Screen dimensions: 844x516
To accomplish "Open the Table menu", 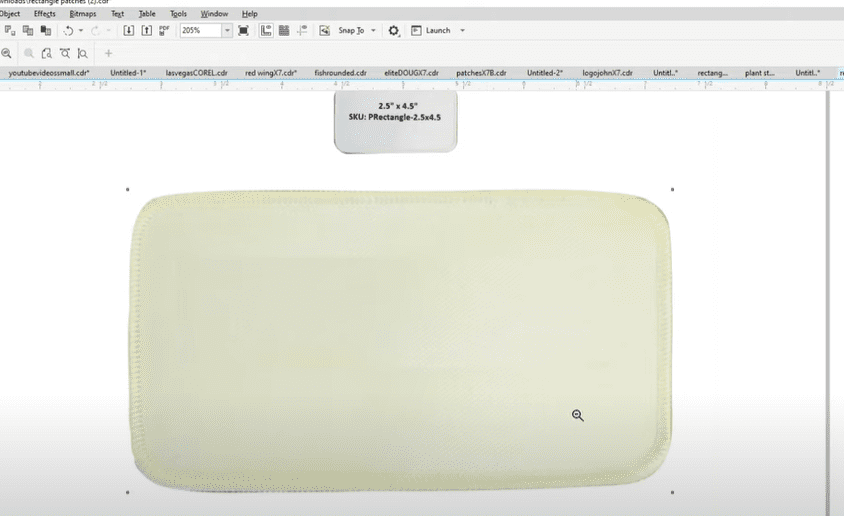I will point(147,13).
